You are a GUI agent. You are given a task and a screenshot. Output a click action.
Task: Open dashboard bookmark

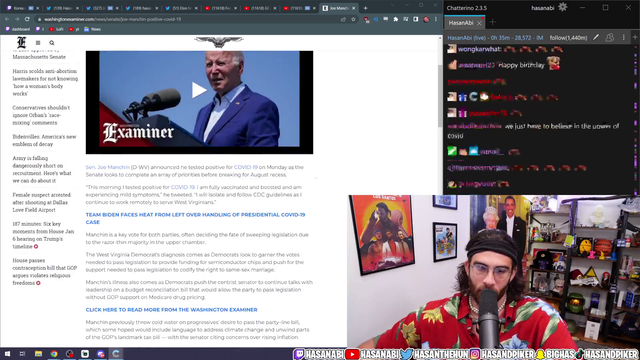click(18, 29)
